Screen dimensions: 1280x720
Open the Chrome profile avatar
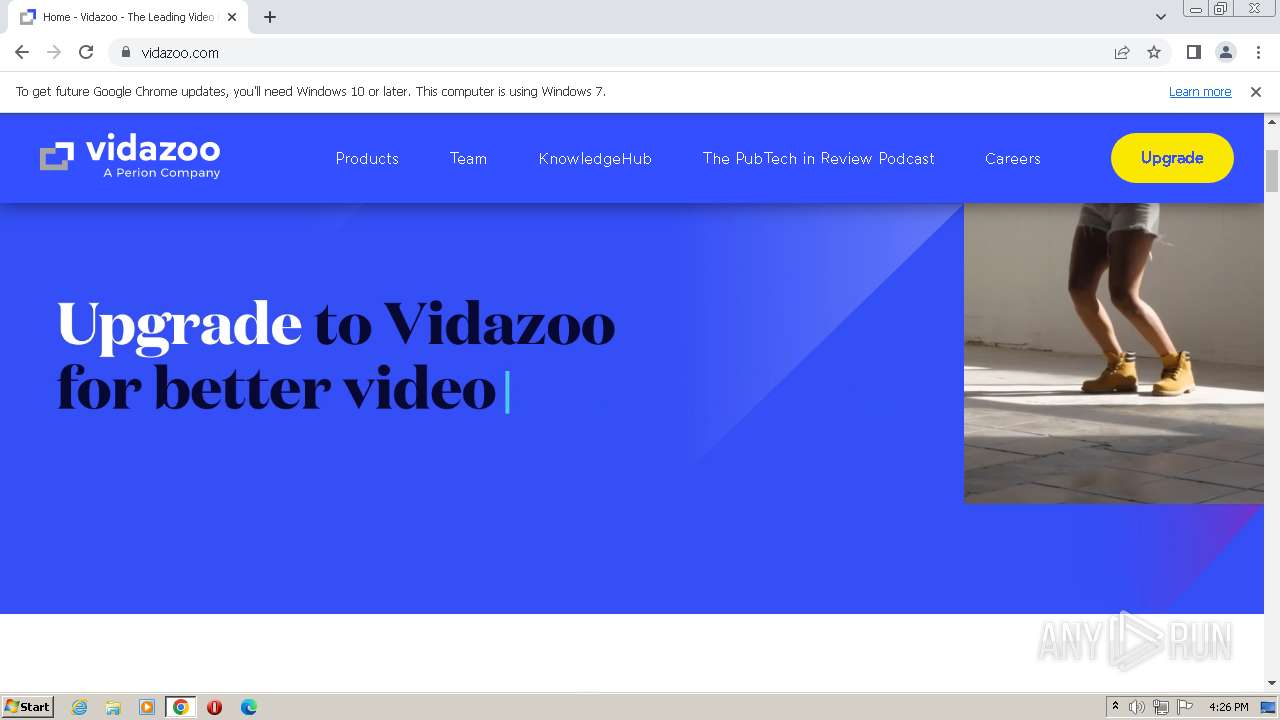click(x=1225, y=52)
